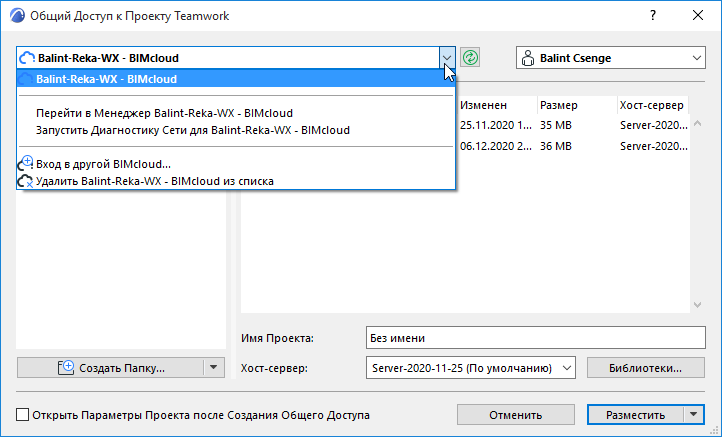Click the Размер column header
Image resolution: width=722 pixels, height=437 pixels.
click(577, 105)
